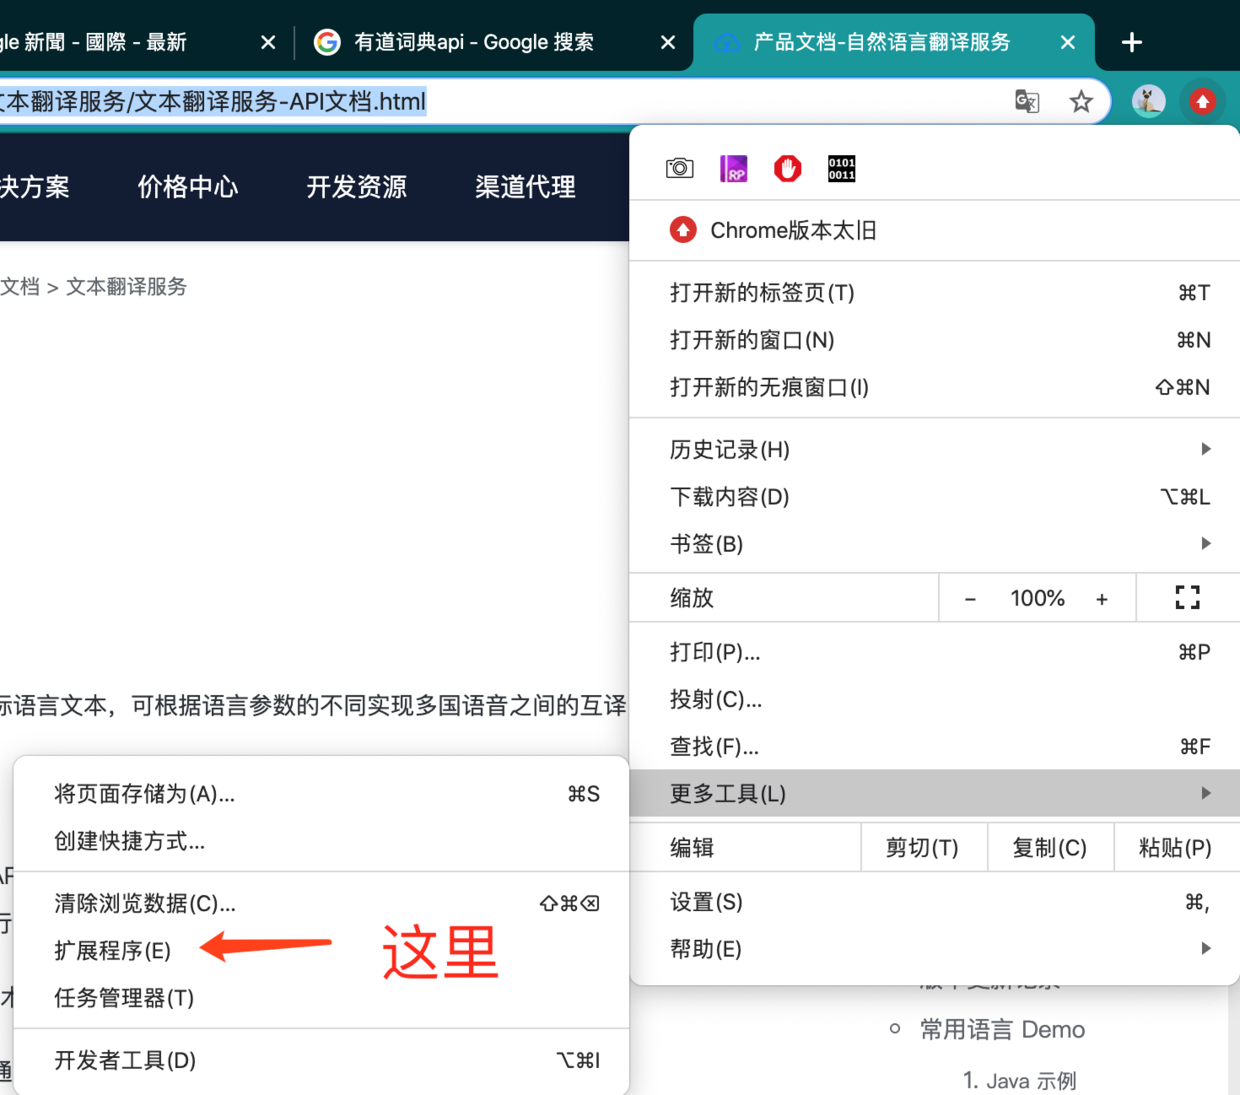The image size is (1240, 1095).
Task: Enter full screen mode from zoom row
Action: point(1187,597)
